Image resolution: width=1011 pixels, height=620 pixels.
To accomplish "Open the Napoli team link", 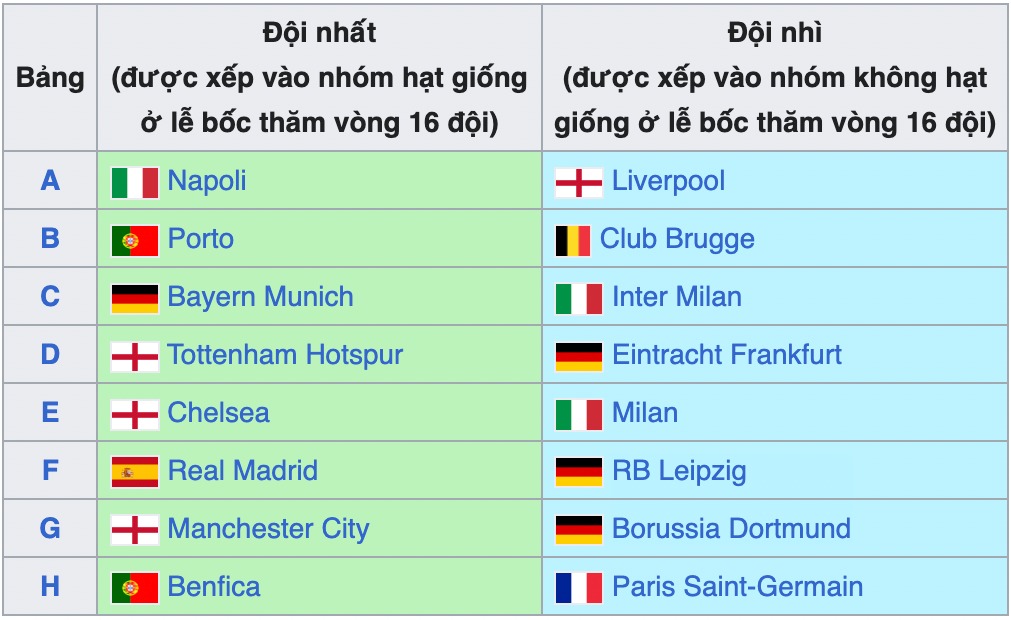I will coord(206,181).
